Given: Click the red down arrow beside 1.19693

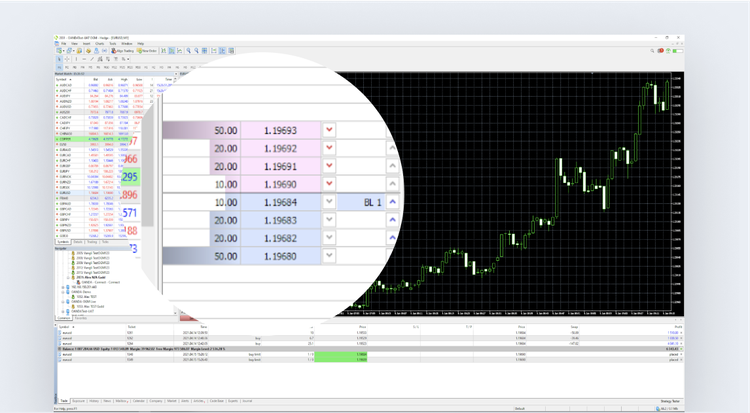Looking at the screenshot, I should pyautogui.click(x=329, y=130).
